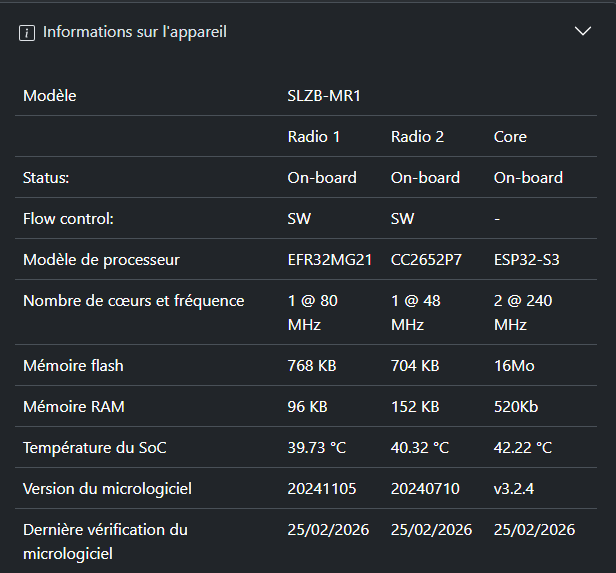
Task: Click the 520Kb Core RAM value
Action: tap(516, 407)
